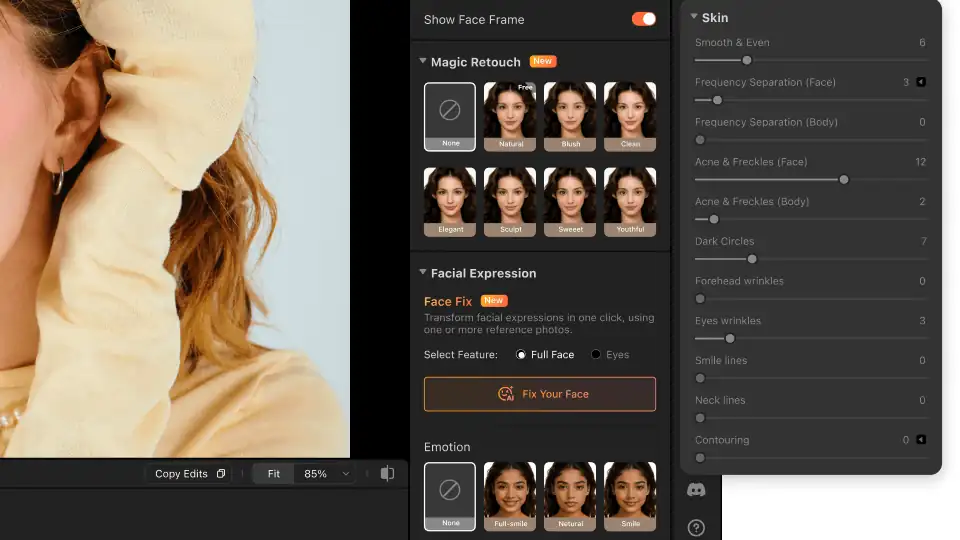Click the orange New badge beside Magic Retouch
This screenshot has height=540, width=960.
pyautogui.click(x=542, y=61)
